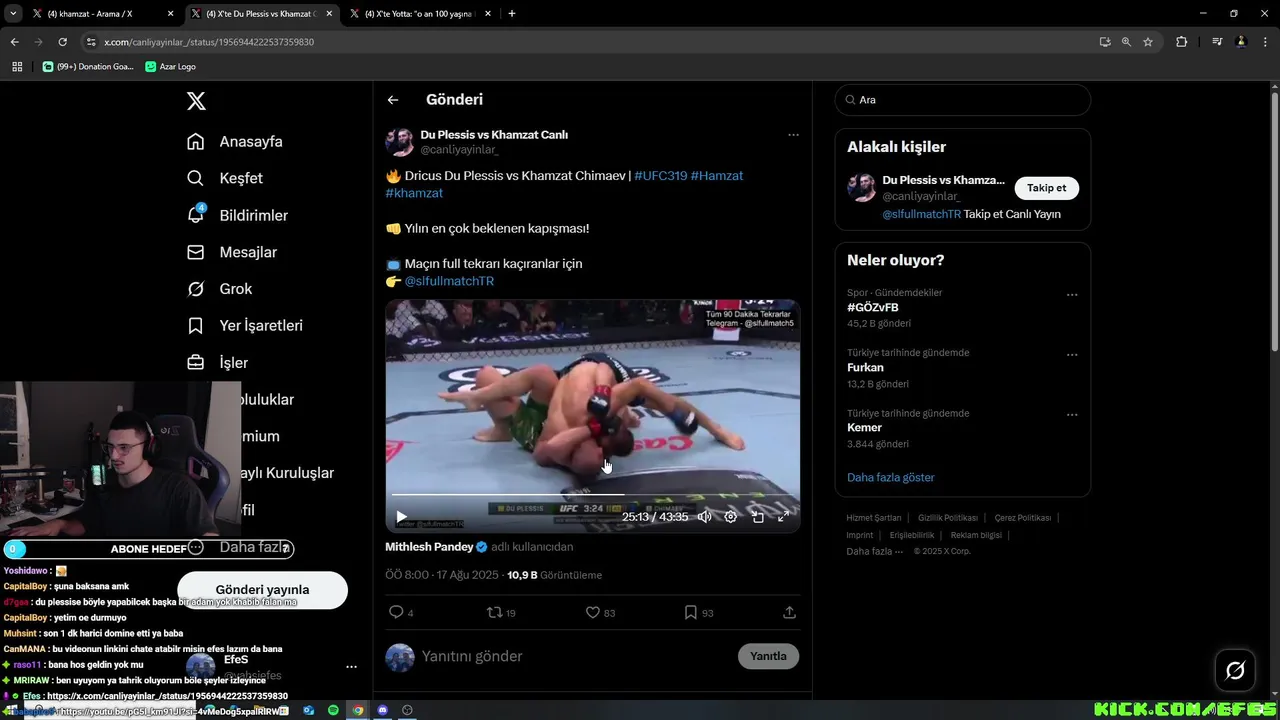Open Yer İşaretleri bookmarks
Screen dimensions: 1280x720
[245, 326]
